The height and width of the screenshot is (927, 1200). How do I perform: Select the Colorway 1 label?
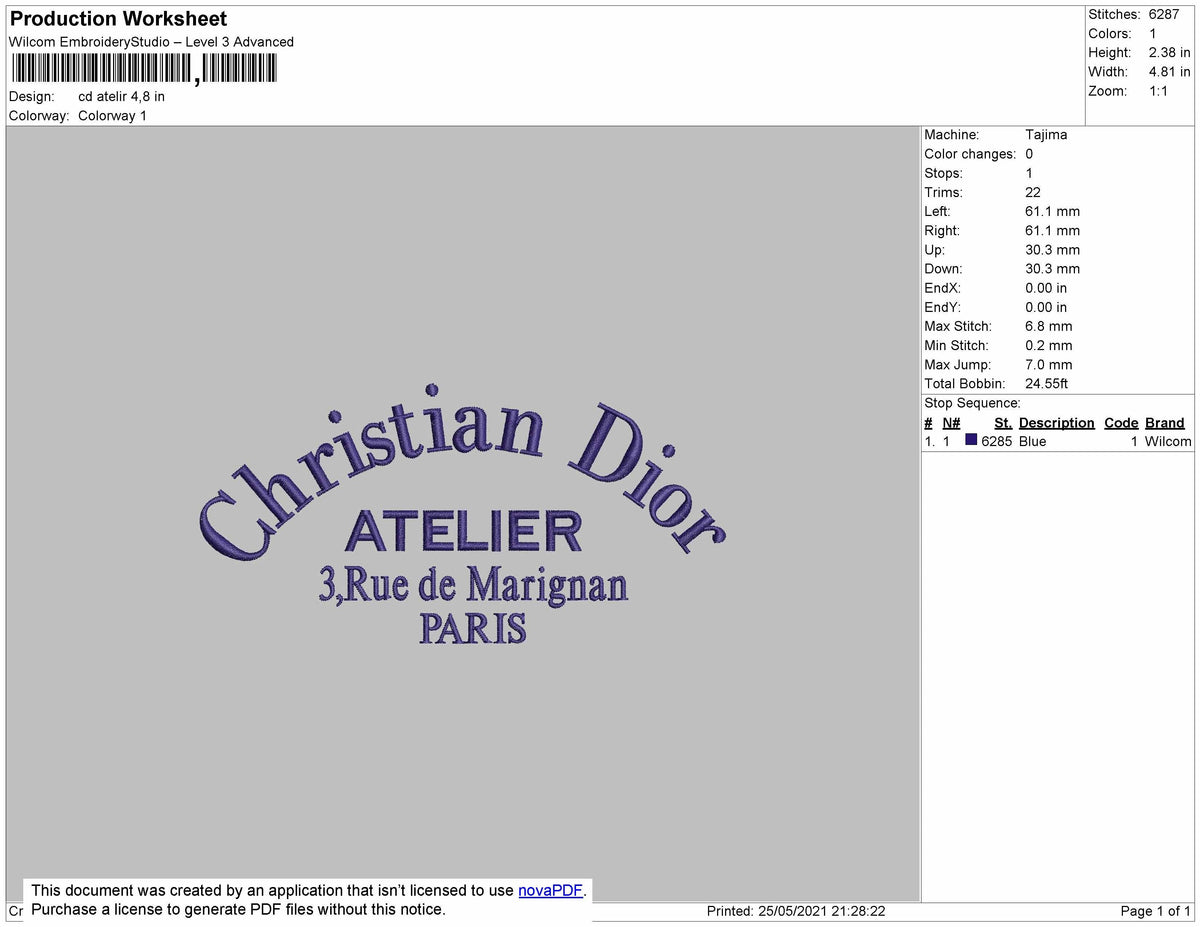tap(113, 116)
